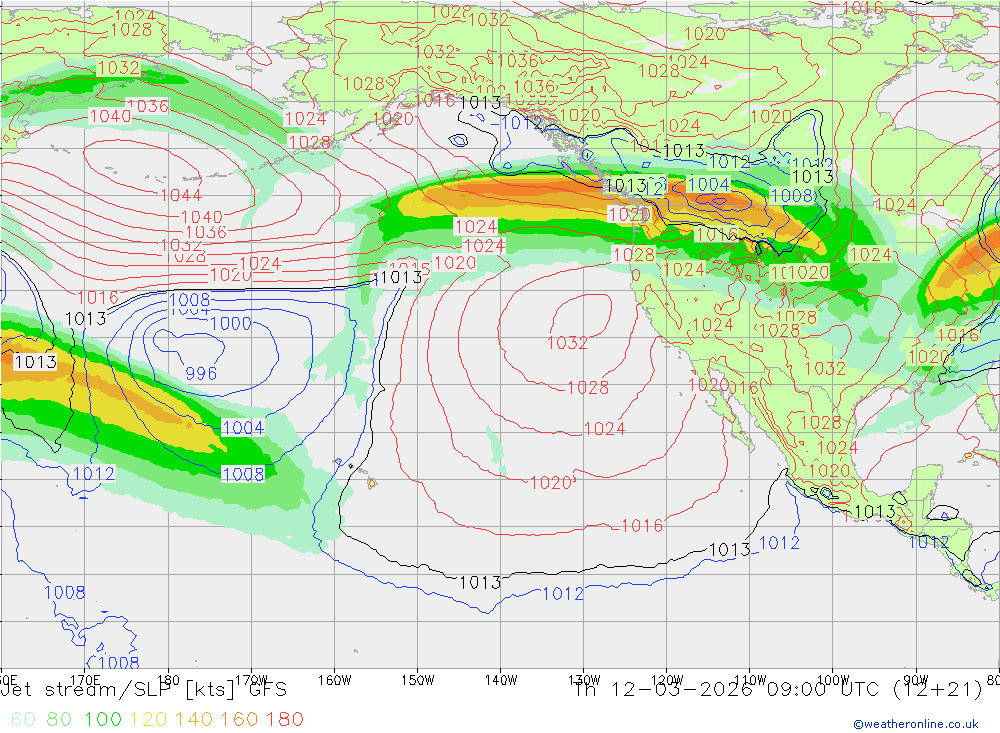
Task: Click the 160W longitude axis label
Action: click(334, 679)
